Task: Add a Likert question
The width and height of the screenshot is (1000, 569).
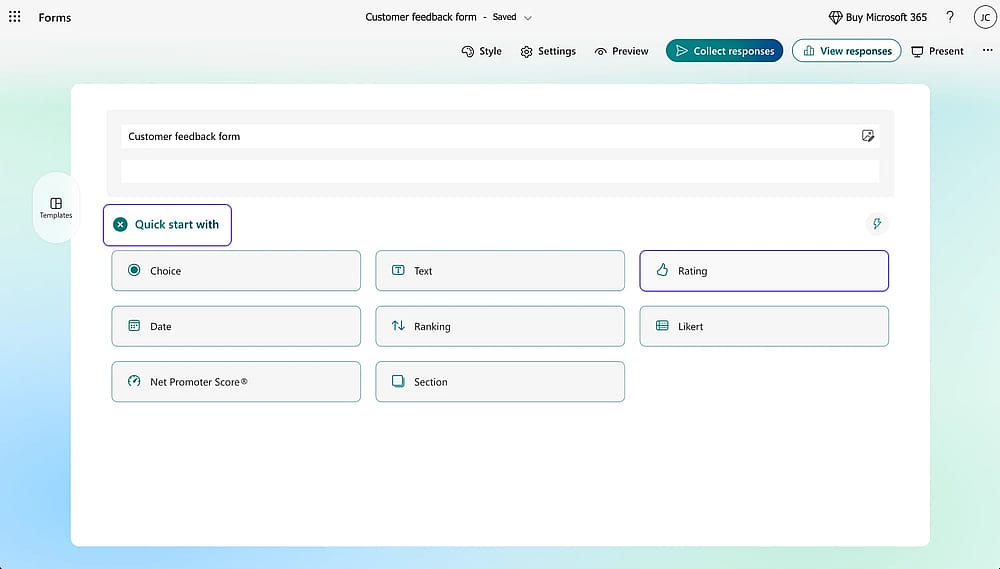Action: point(764,326)
